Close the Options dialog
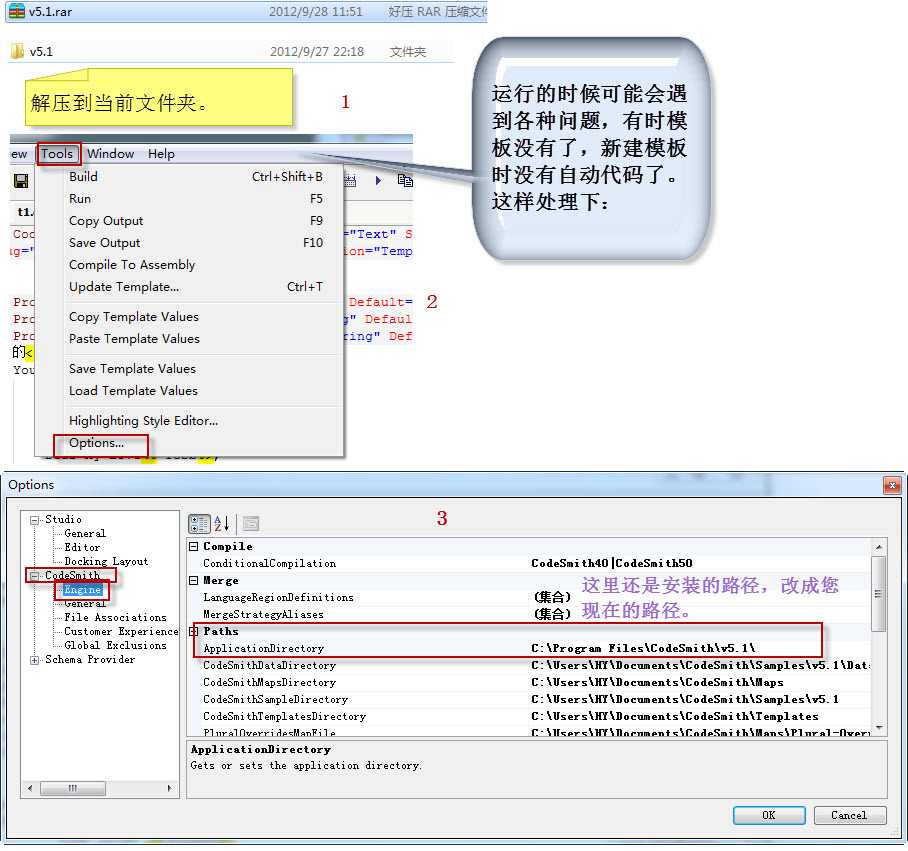This screenshot has width=908, height=851. tap(892, 485)
